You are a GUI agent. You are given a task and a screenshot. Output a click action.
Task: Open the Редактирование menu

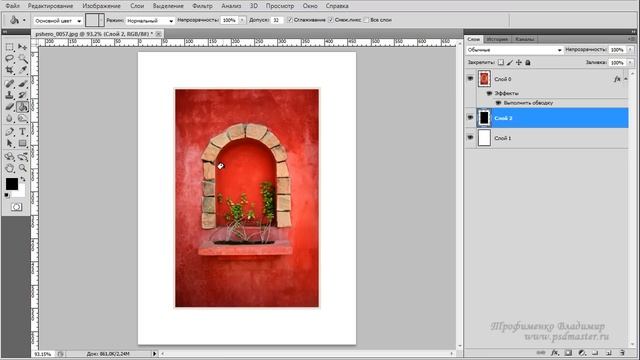click(x=51, y=6)
